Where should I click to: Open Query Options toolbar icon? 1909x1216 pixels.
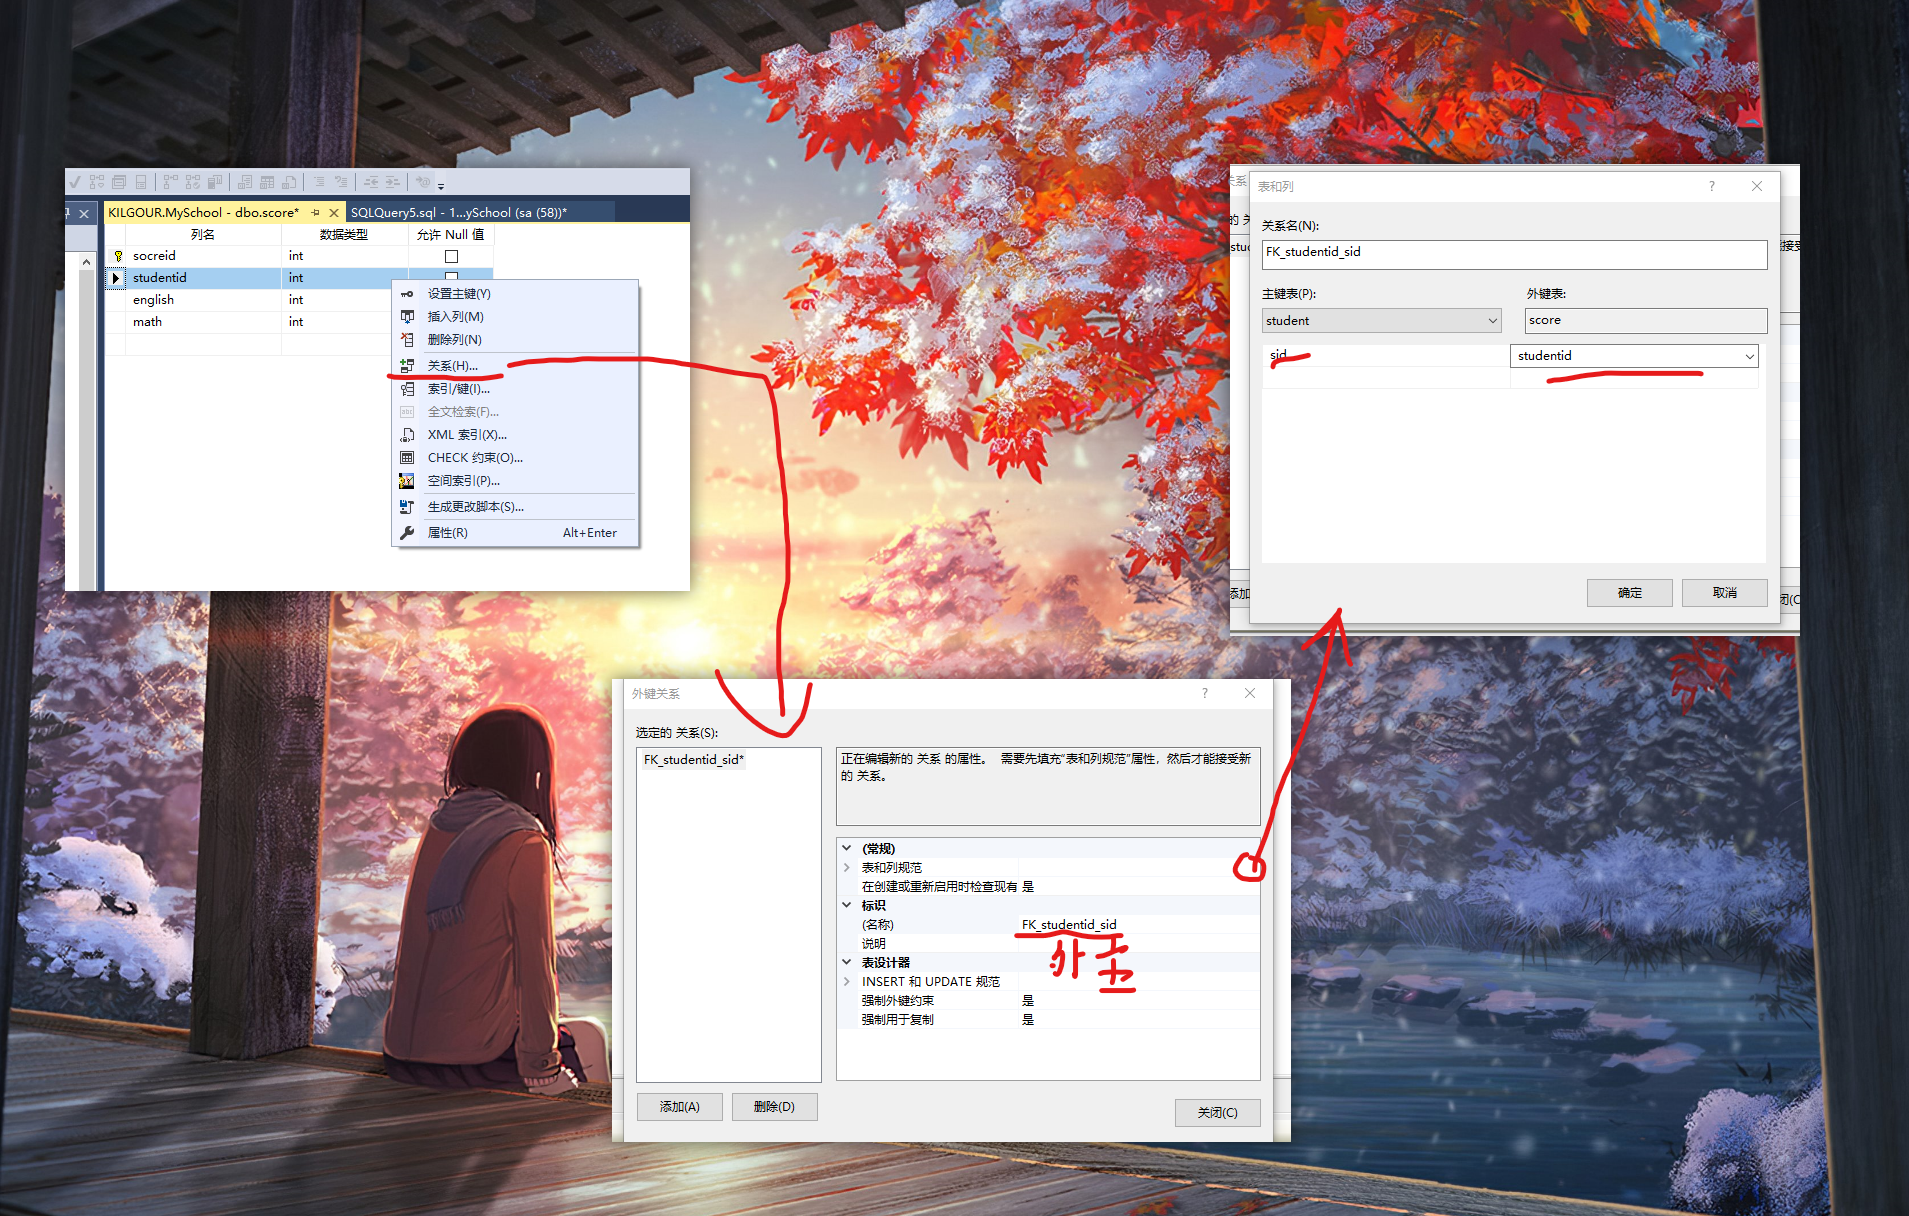[x=119, y=182]
